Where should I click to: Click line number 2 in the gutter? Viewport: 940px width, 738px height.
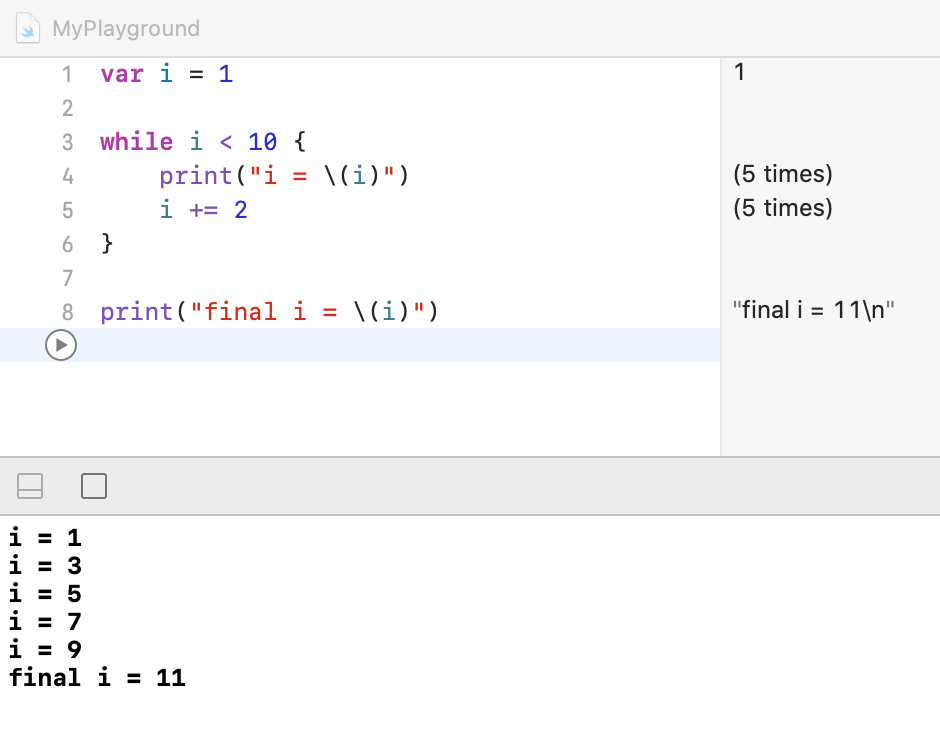click(67, 109)
